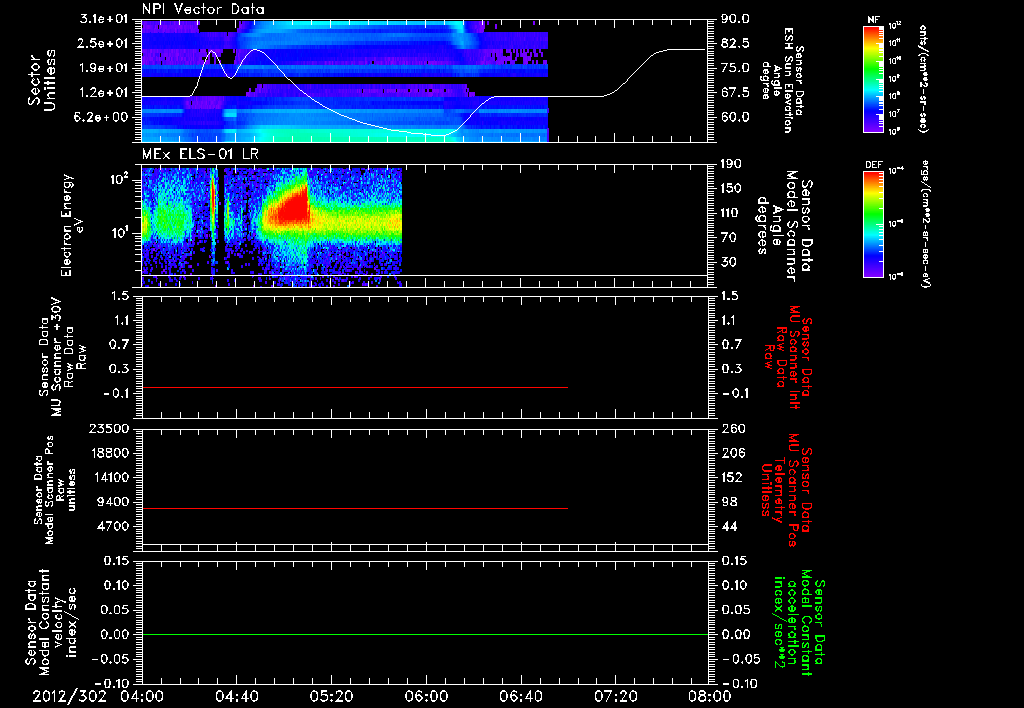Screen dimensions: 1024x708
Task: Click the red line in Scanner Pos panel
Action: coord(355,508)
